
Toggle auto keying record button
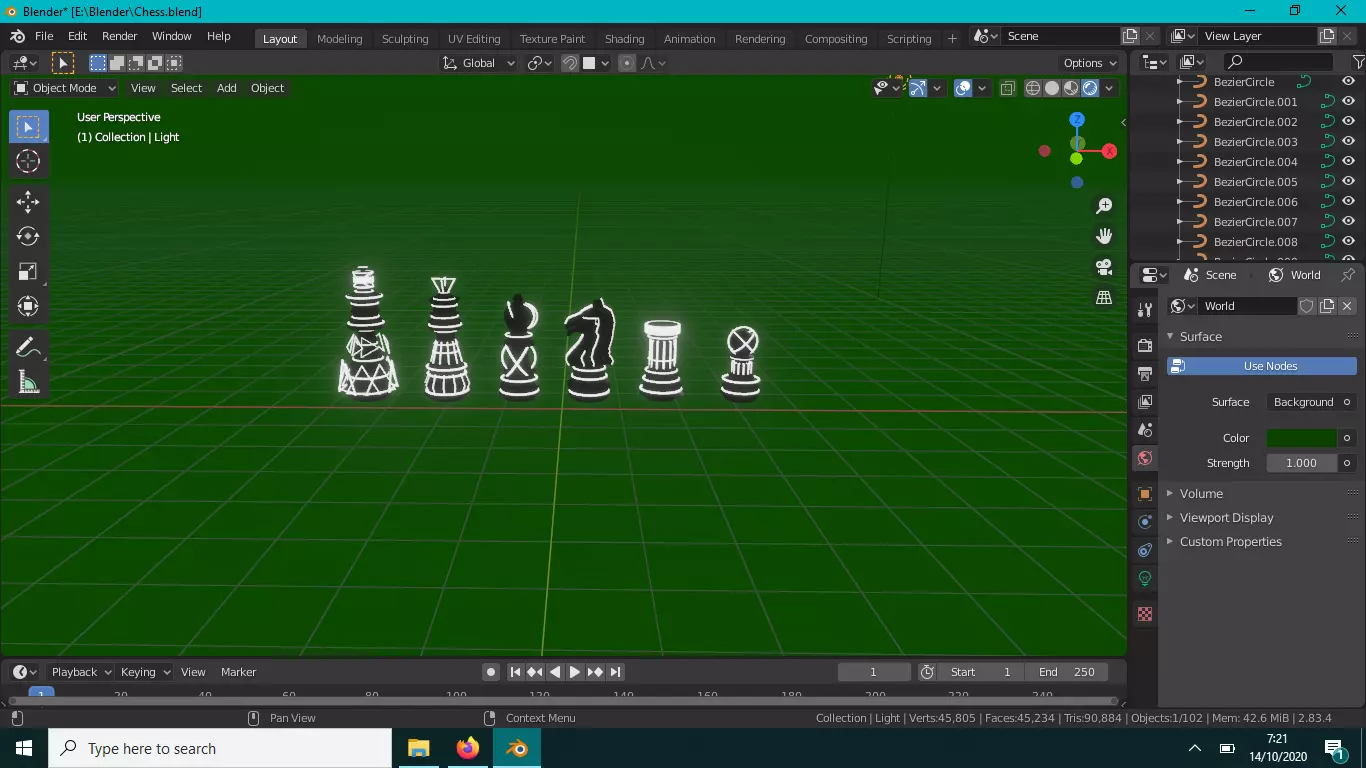(x=491, y=672)
